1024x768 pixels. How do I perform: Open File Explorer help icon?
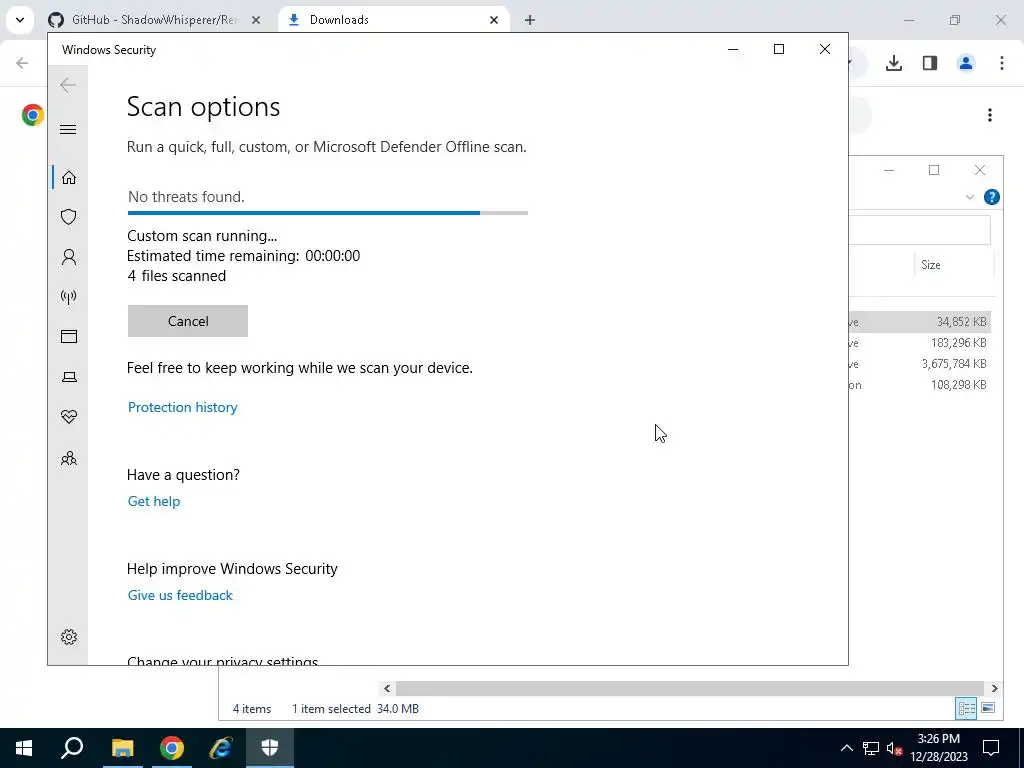click(991, 197)
